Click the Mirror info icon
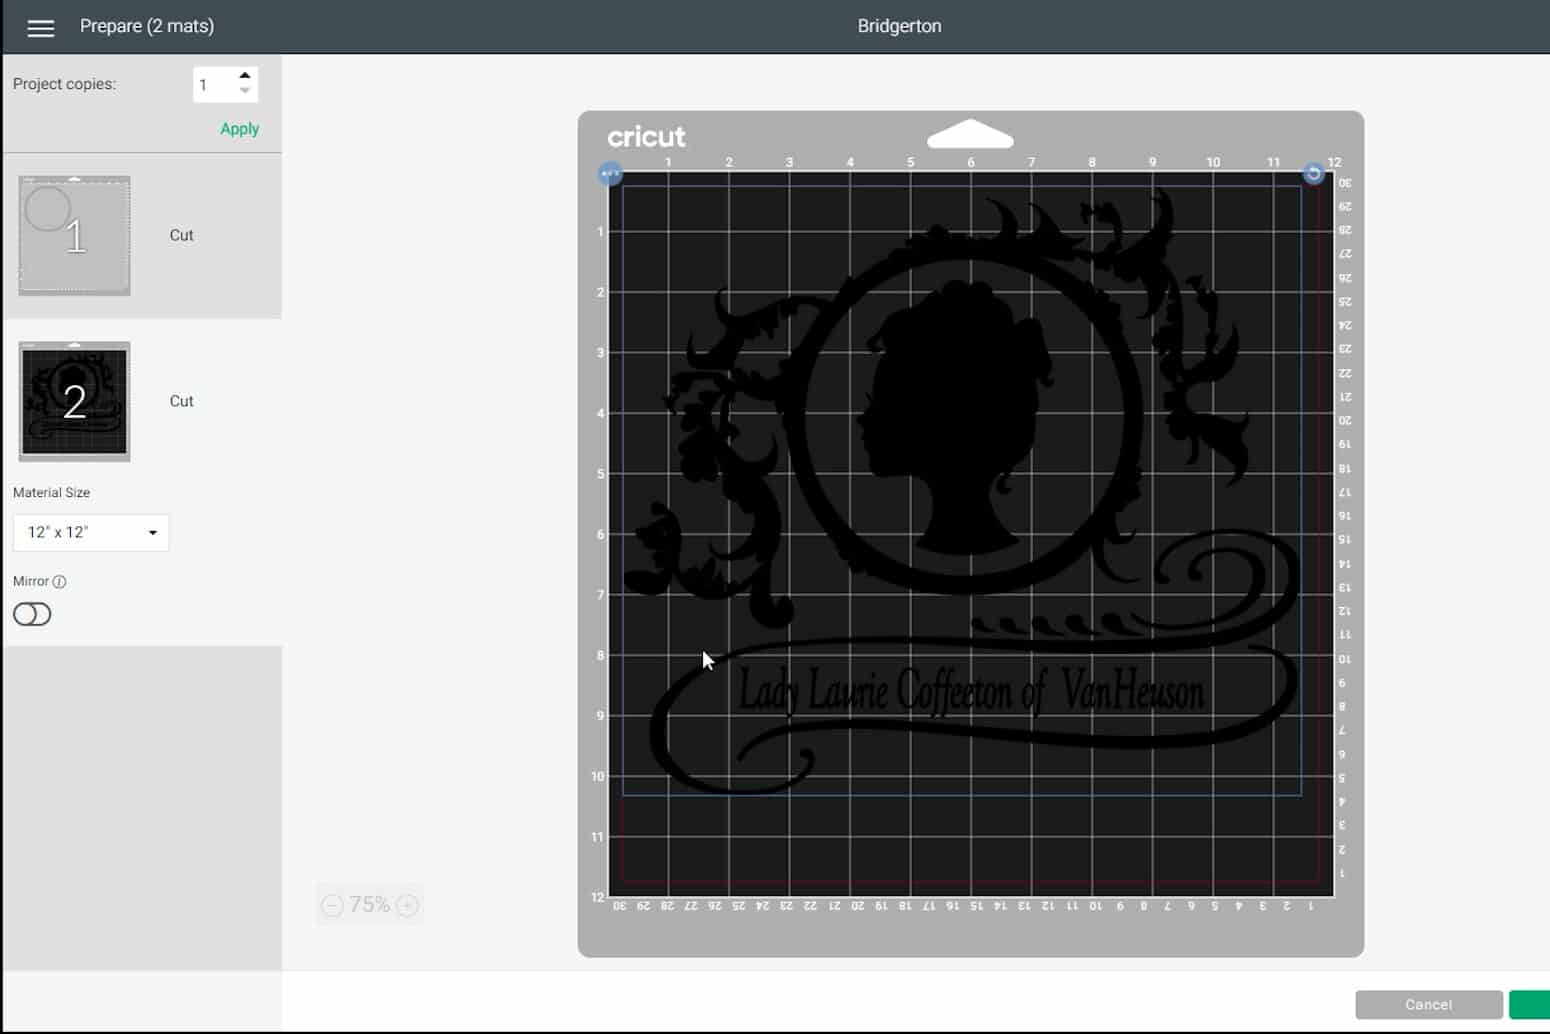 (x=59, y=582)
